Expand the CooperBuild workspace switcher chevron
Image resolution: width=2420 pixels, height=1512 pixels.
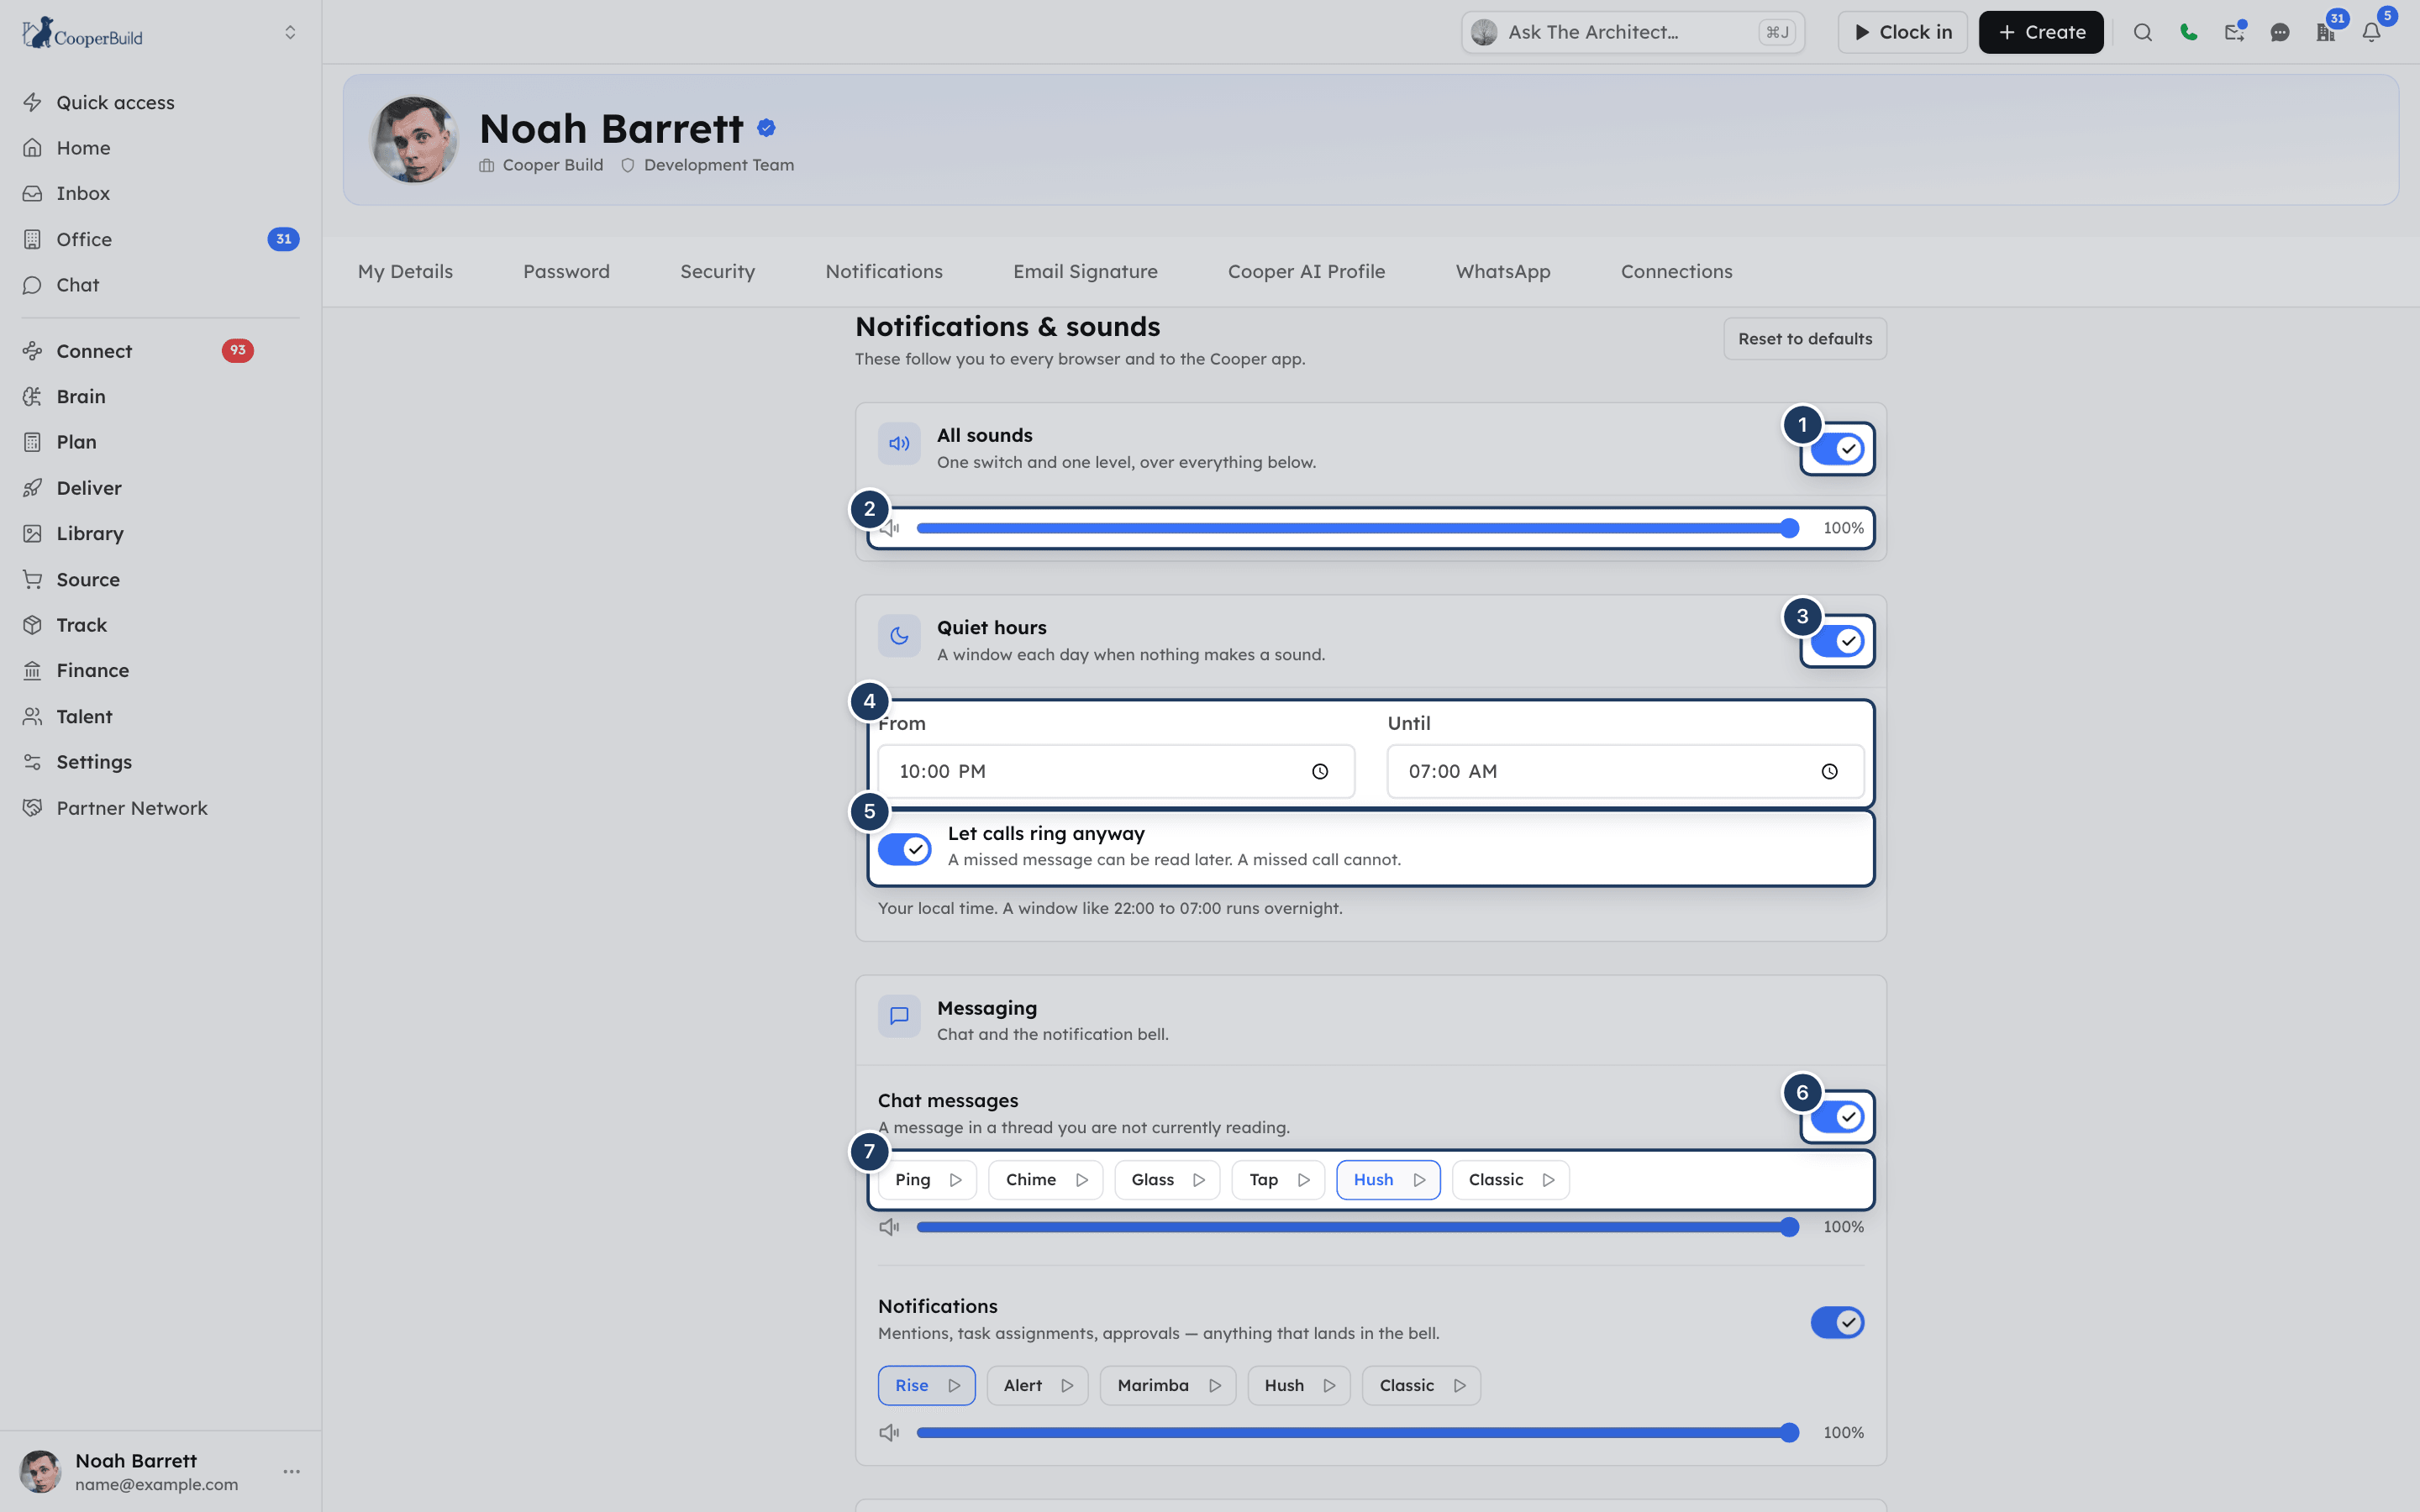(290, 32)
